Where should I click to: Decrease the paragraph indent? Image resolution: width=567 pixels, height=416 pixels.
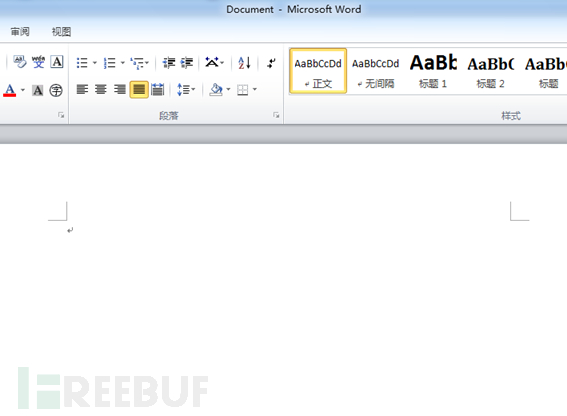coord(169,63)
